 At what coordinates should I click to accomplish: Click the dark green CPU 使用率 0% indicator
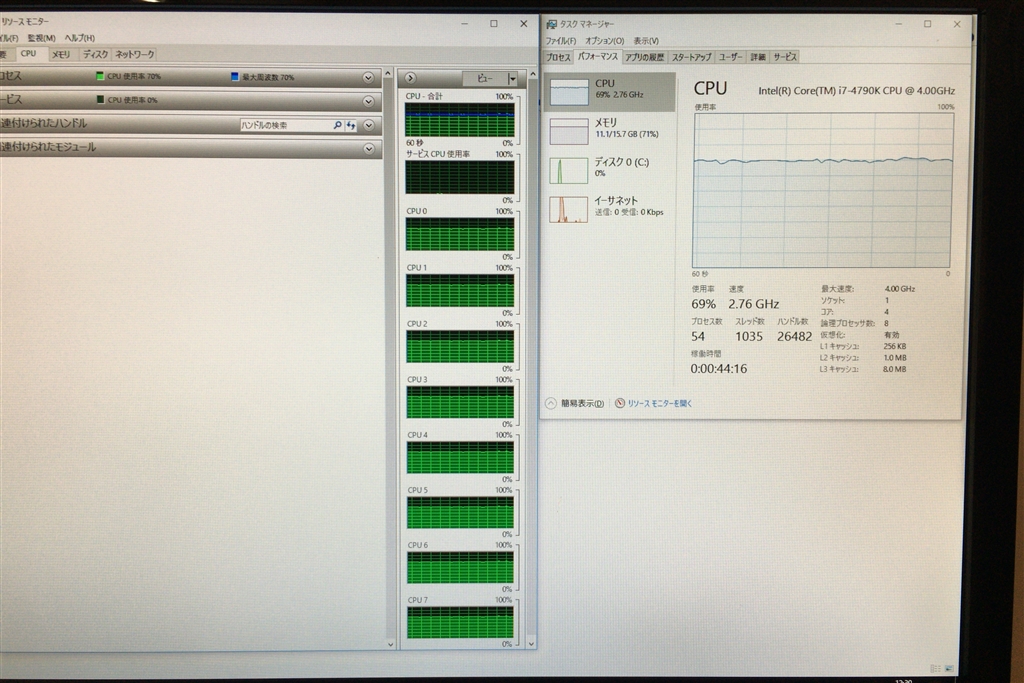point(100,100)
